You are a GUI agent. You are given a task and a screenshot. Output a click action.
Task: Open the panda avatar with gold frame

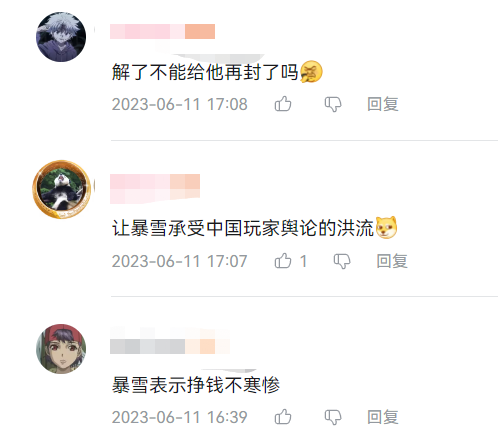click(x=61, y=189)
